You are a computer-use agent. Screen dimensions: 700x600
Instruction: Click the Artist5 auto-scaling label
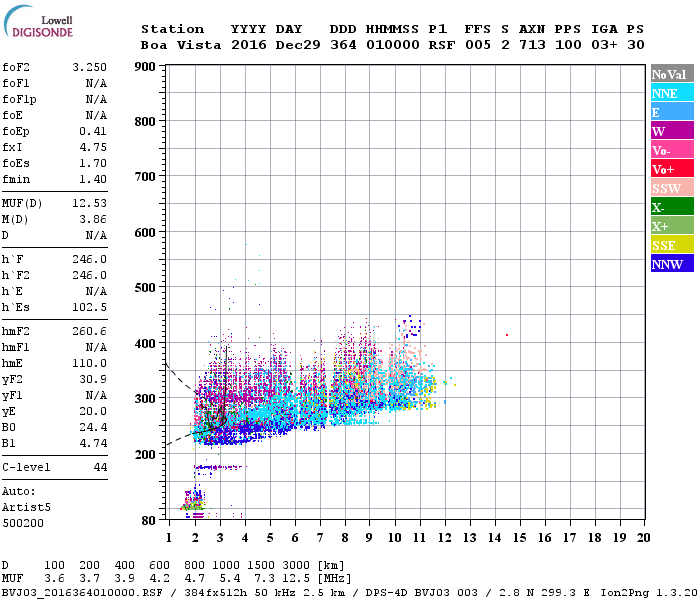coord(26,508)
